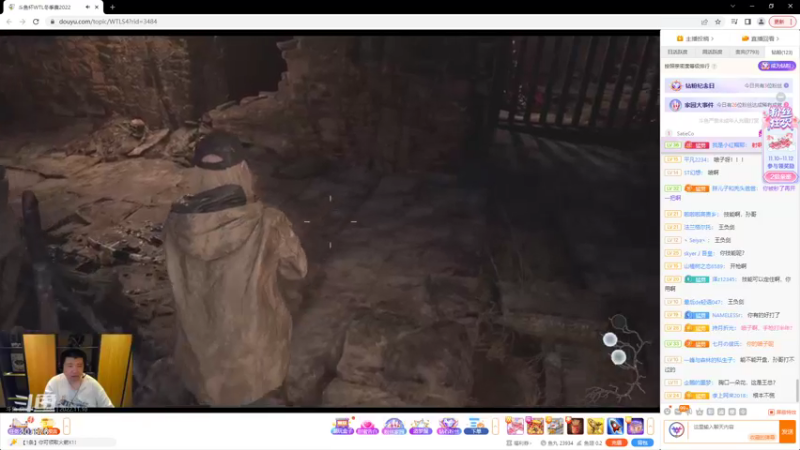Open the task ship icon below video

(x=21, y=426)
